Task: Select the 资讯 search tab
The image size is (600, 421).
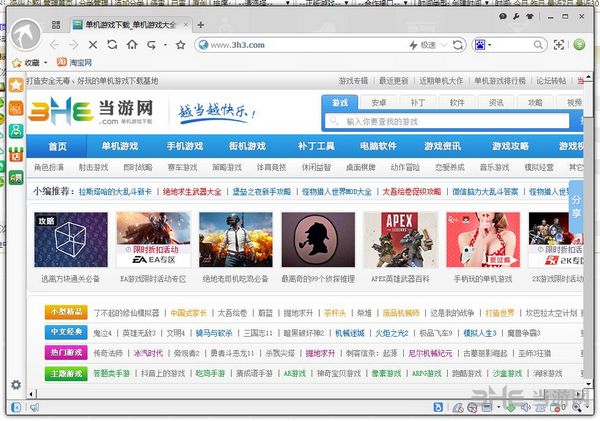Action: coord(496,103)
